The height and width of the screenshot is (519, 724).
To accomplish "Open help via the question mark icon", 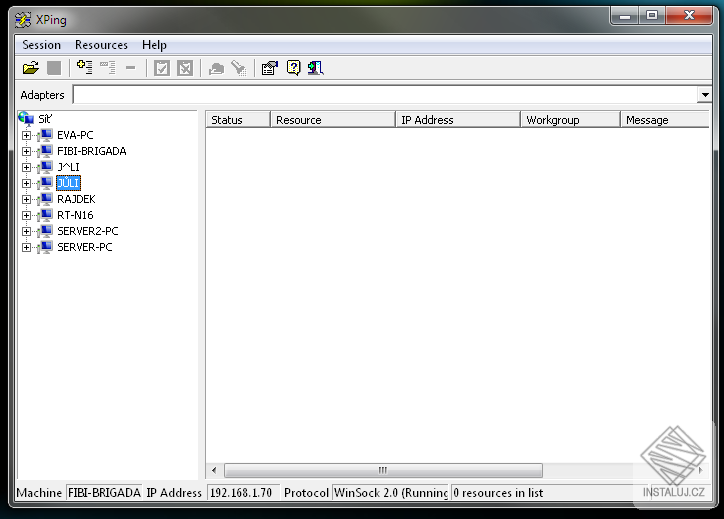I will click(293, 68).
